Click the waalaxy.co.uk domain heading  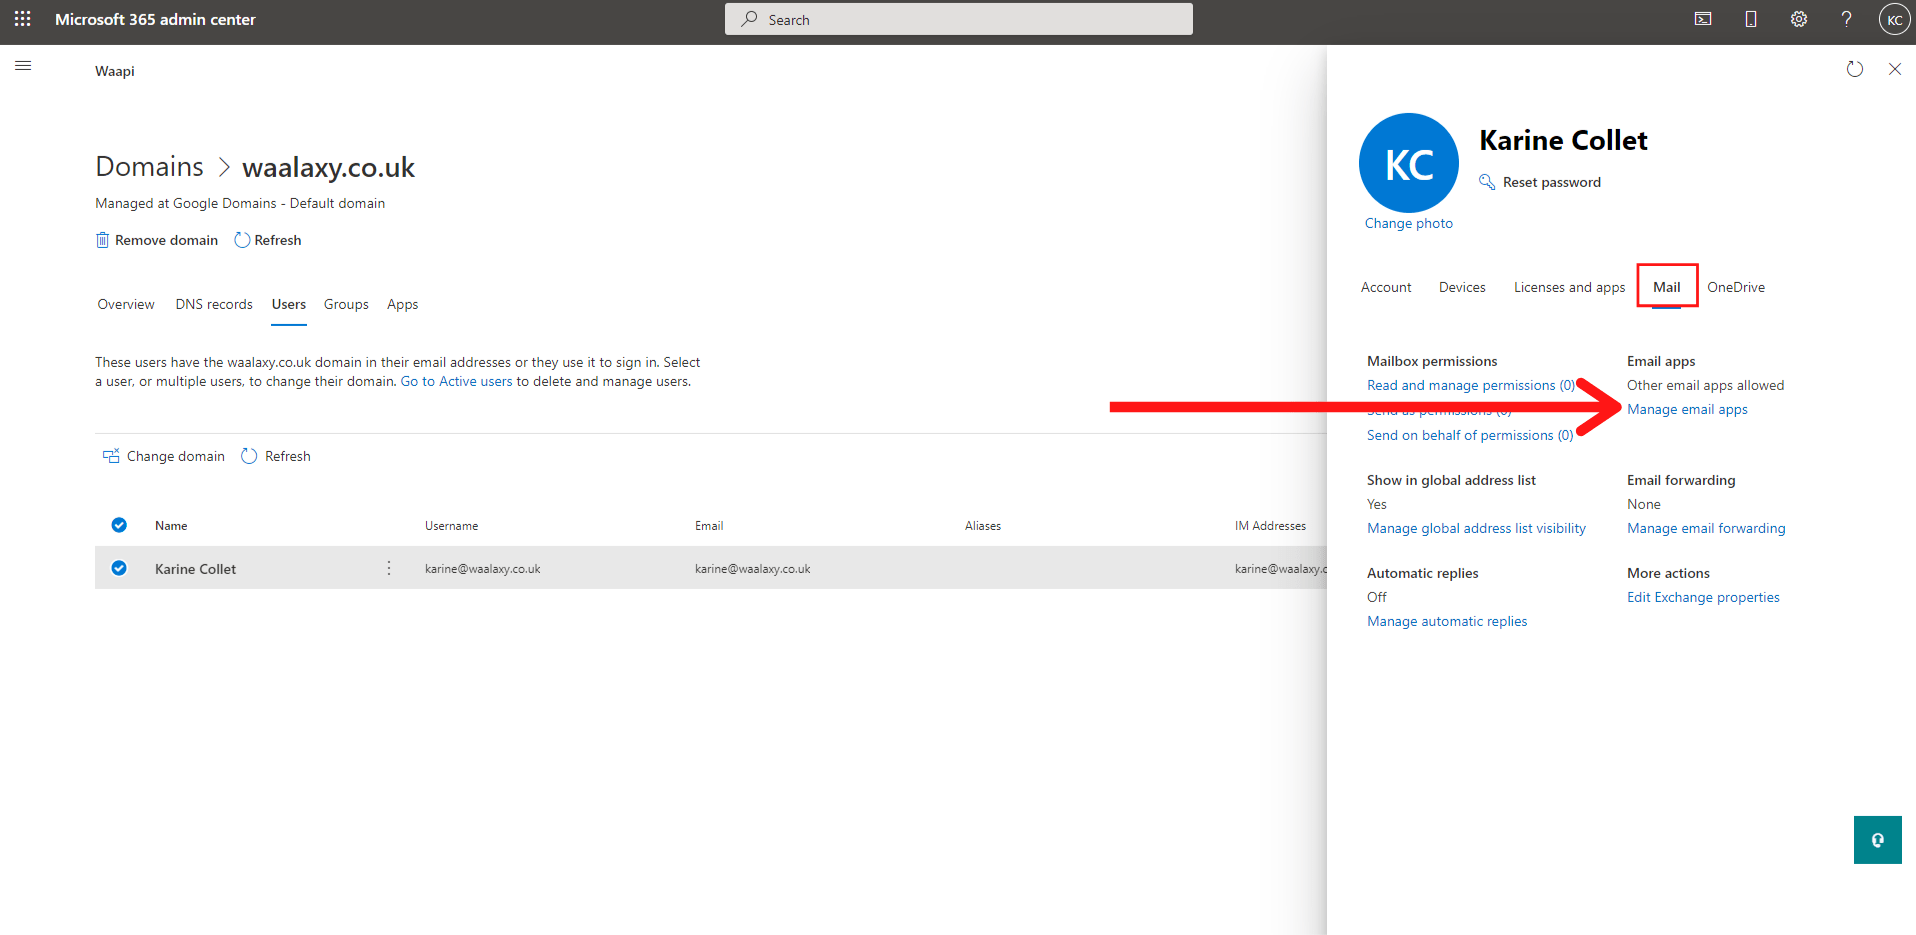(328, 166)
